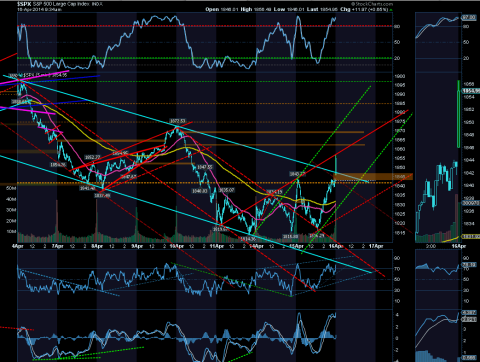
Task: Click the 90 level on lower RSI axis
Action: click(x=397, y=258)
